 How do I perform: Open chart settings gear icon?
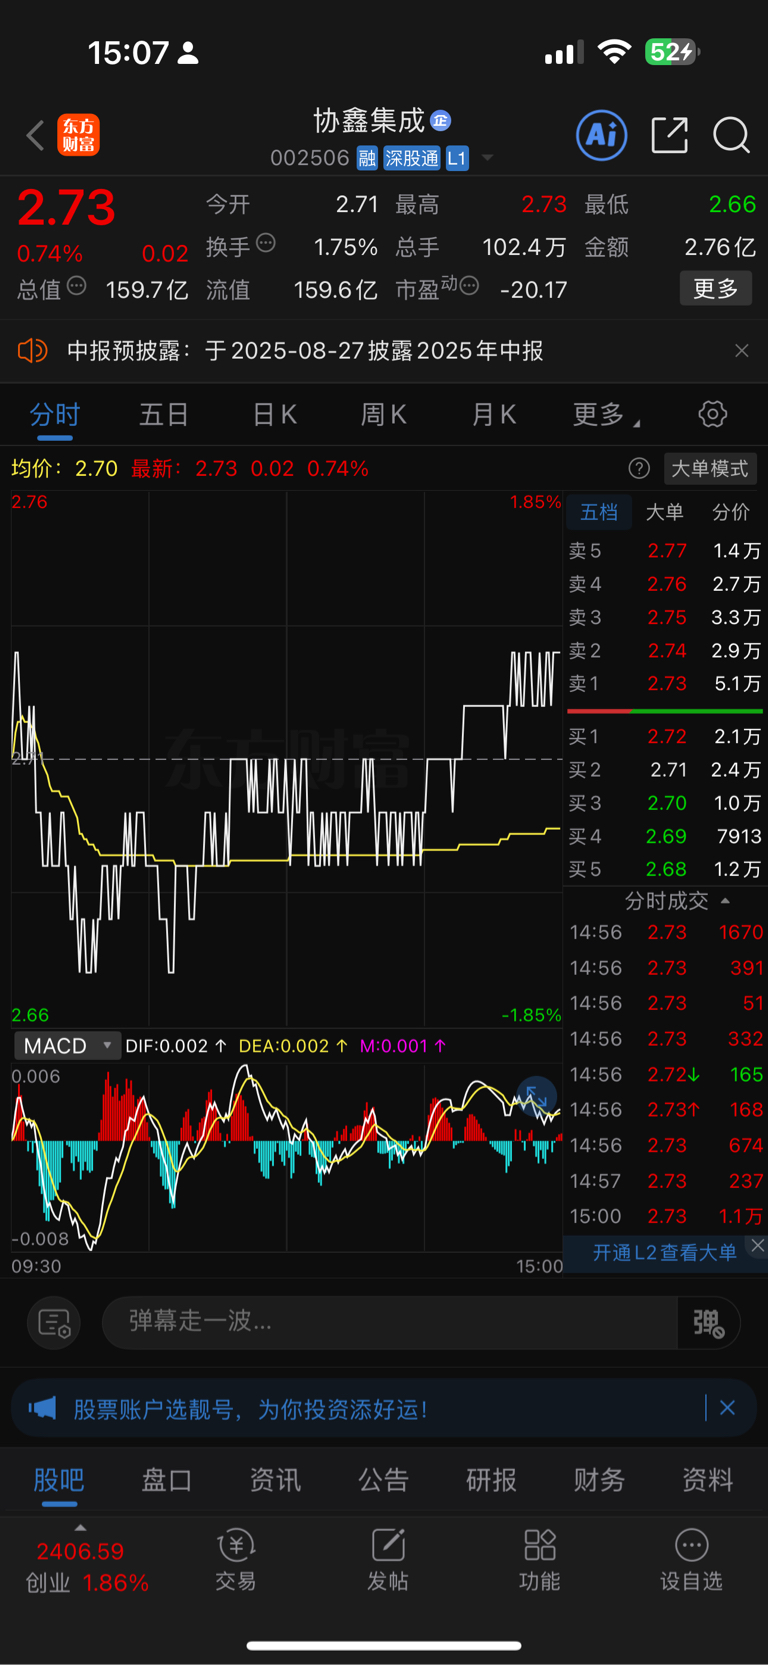[713, 414]
